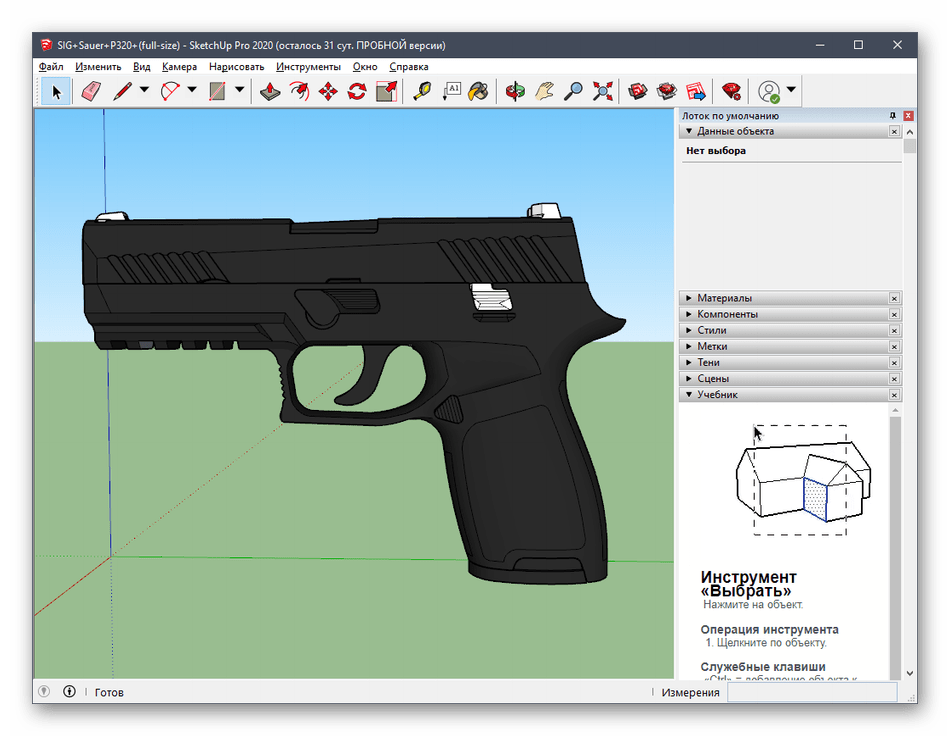Open the Инструменты menu
The width and height of the screenshot is (950, 736).
[x=308, y=67]
